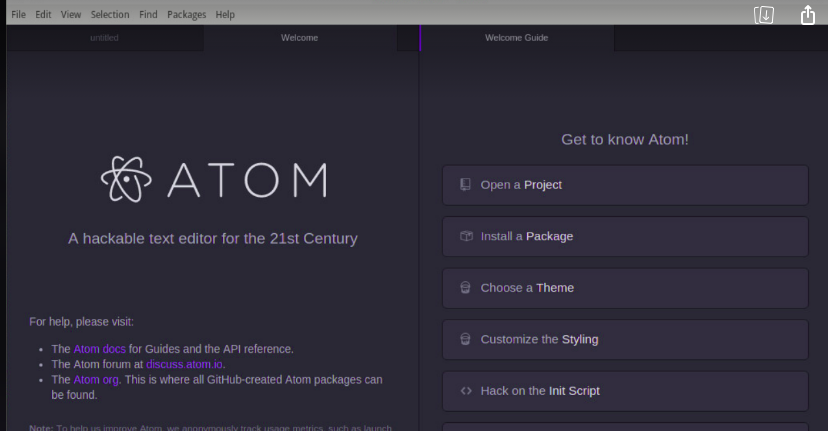Expand the Install a Package section
The height and width of the screenshot is (431, 828).
[x=625, y=237]
